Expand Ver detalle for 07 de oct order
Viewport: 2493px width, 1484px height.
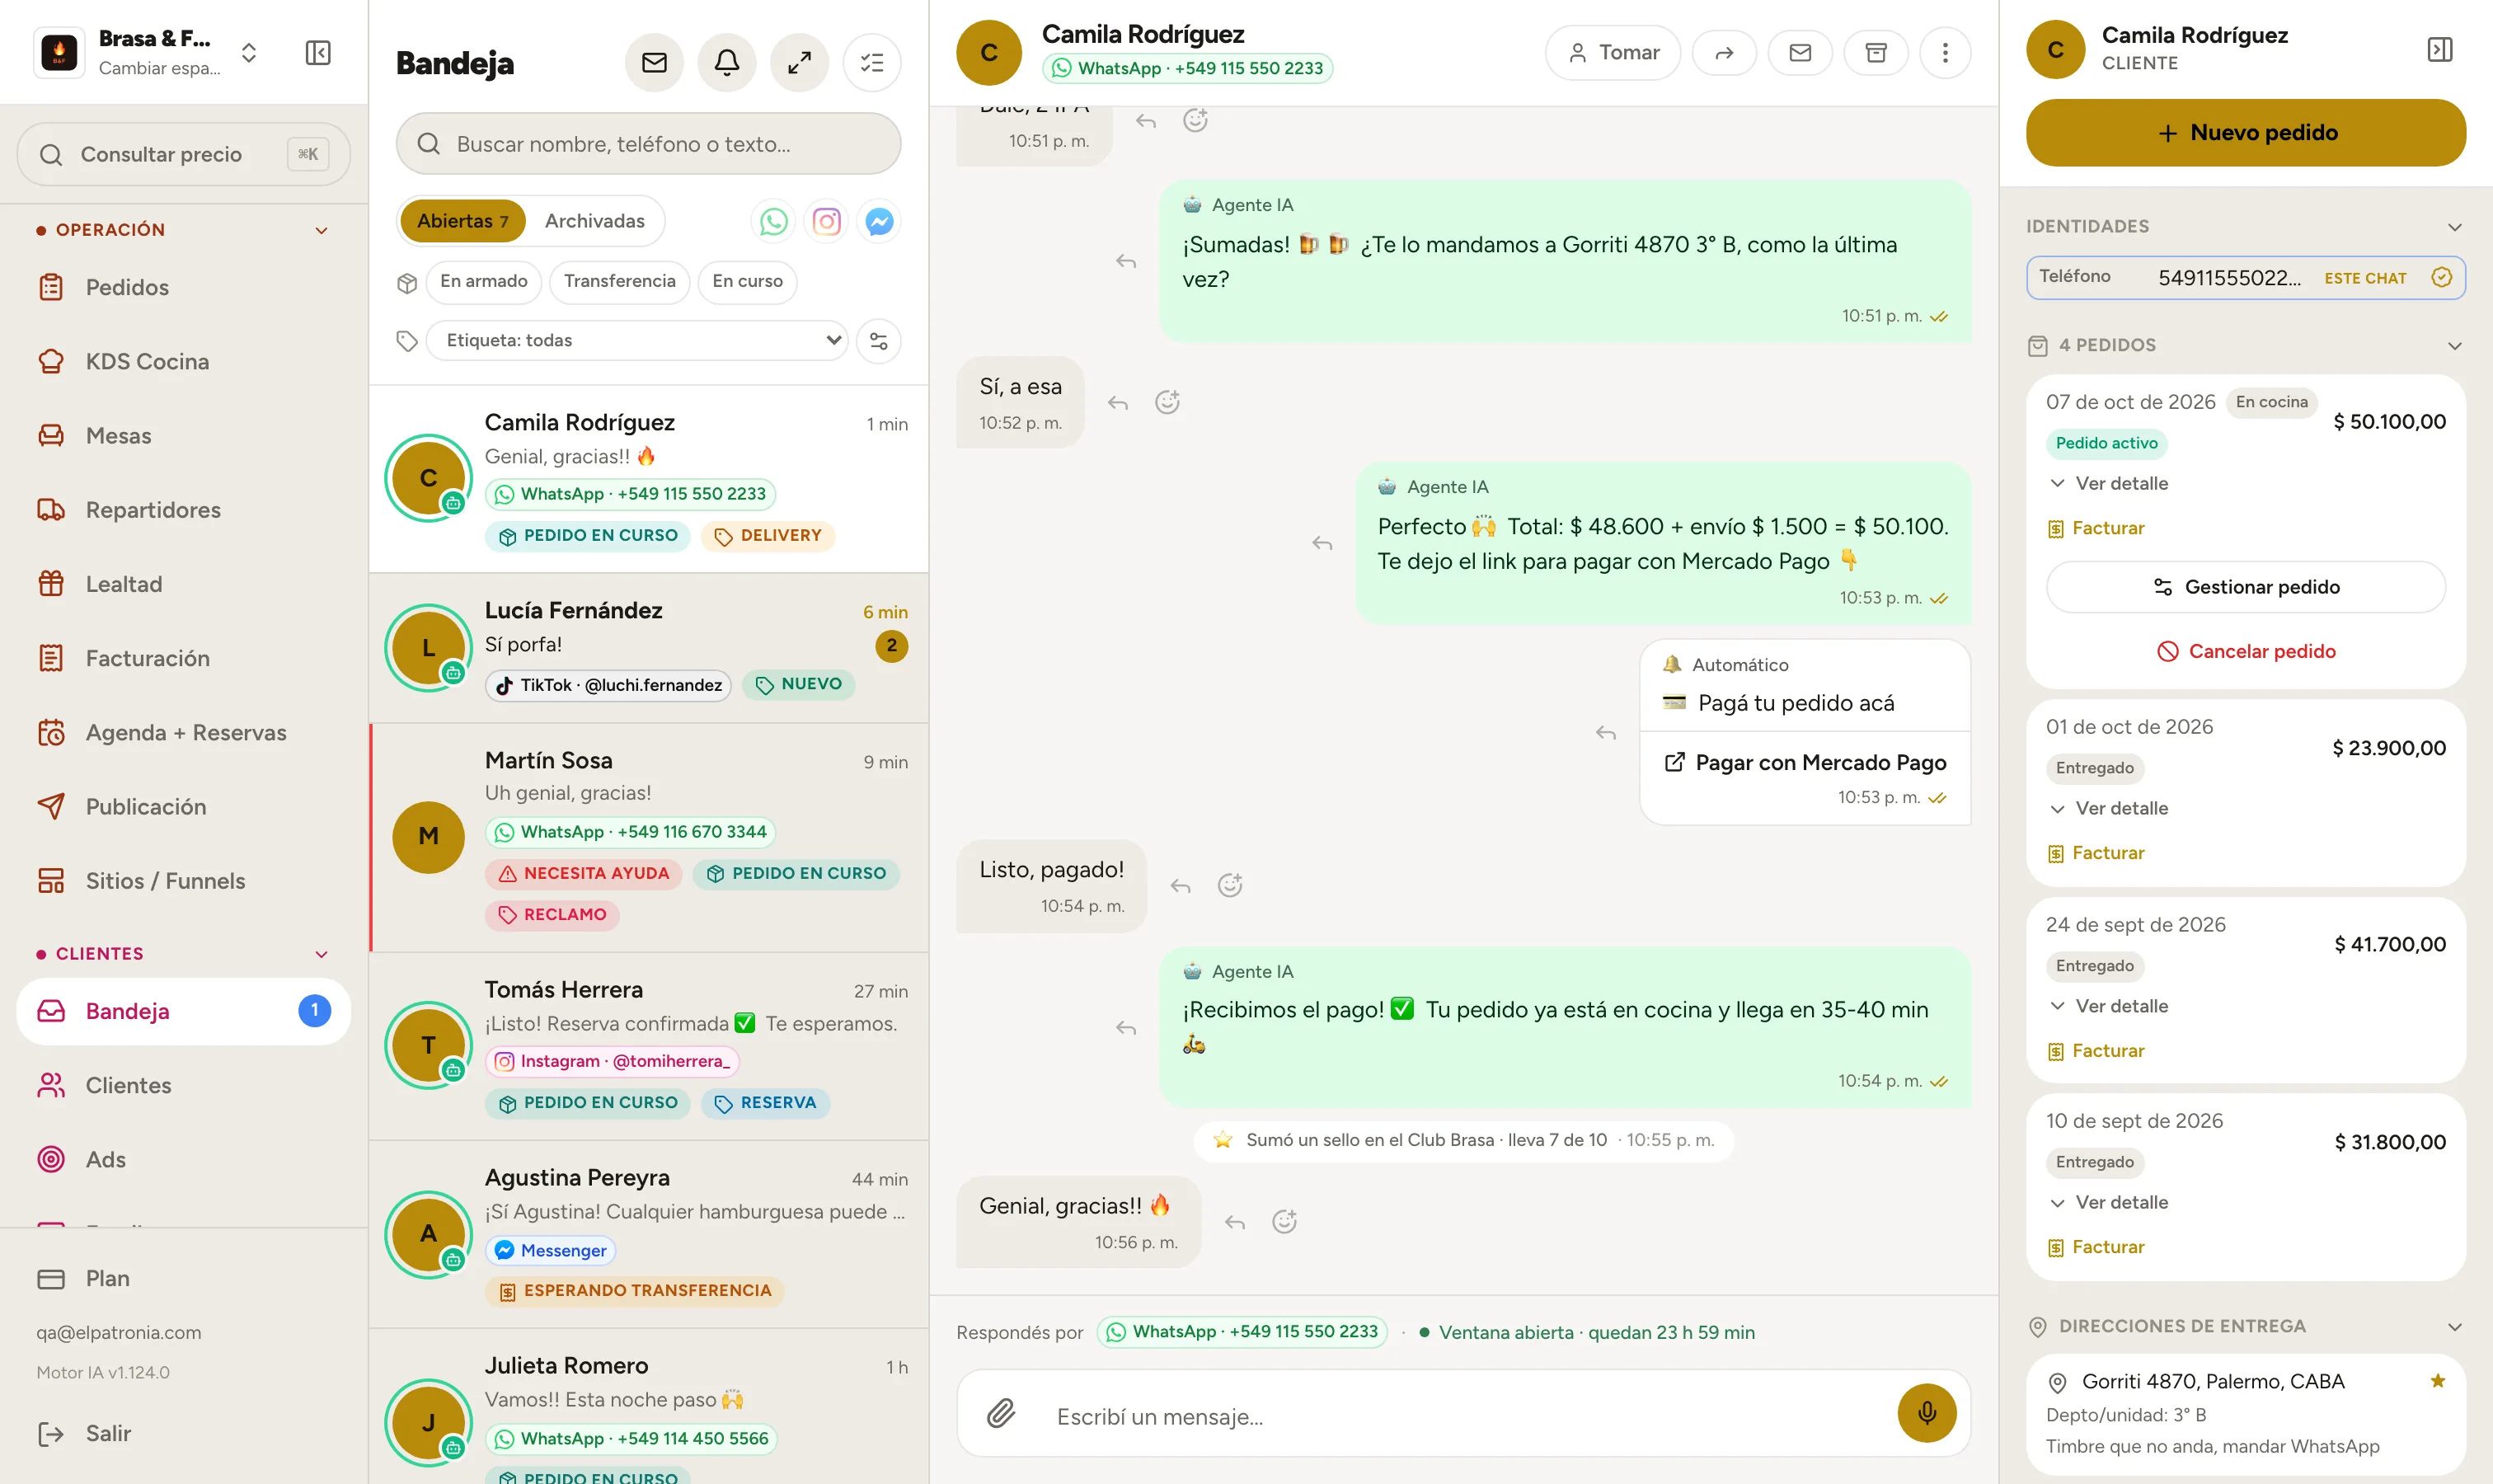click(2107, 484)
